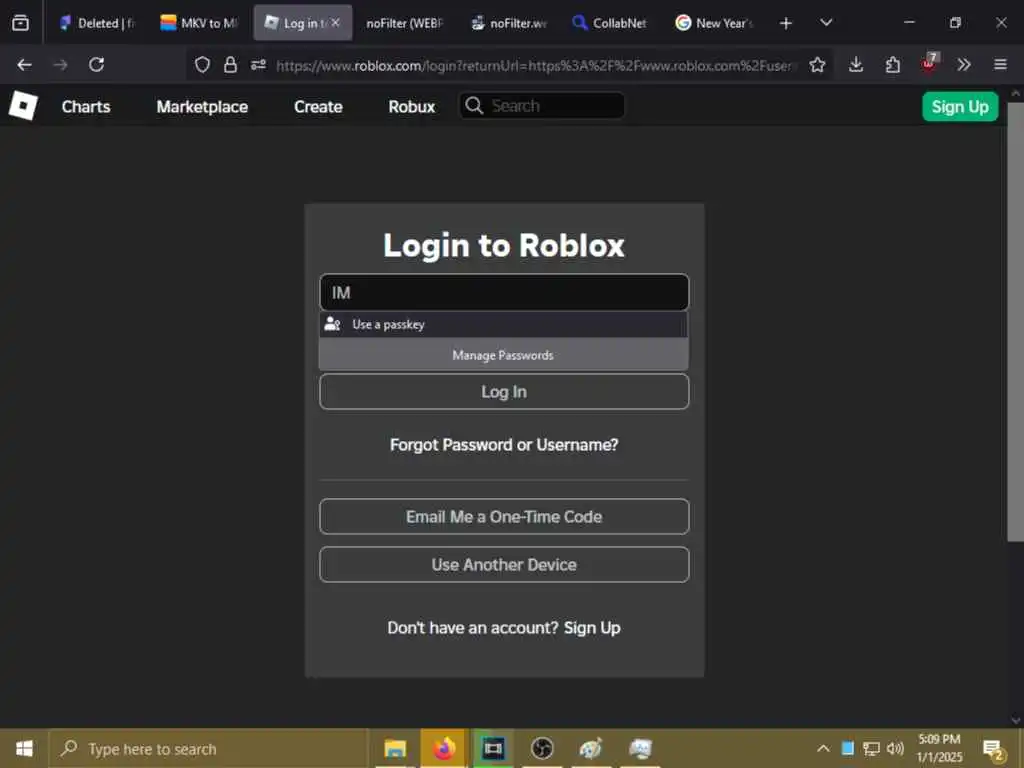Switch to the New Year's Google tab
Viewport: 1024px width, 768px height.
(714, 24)
